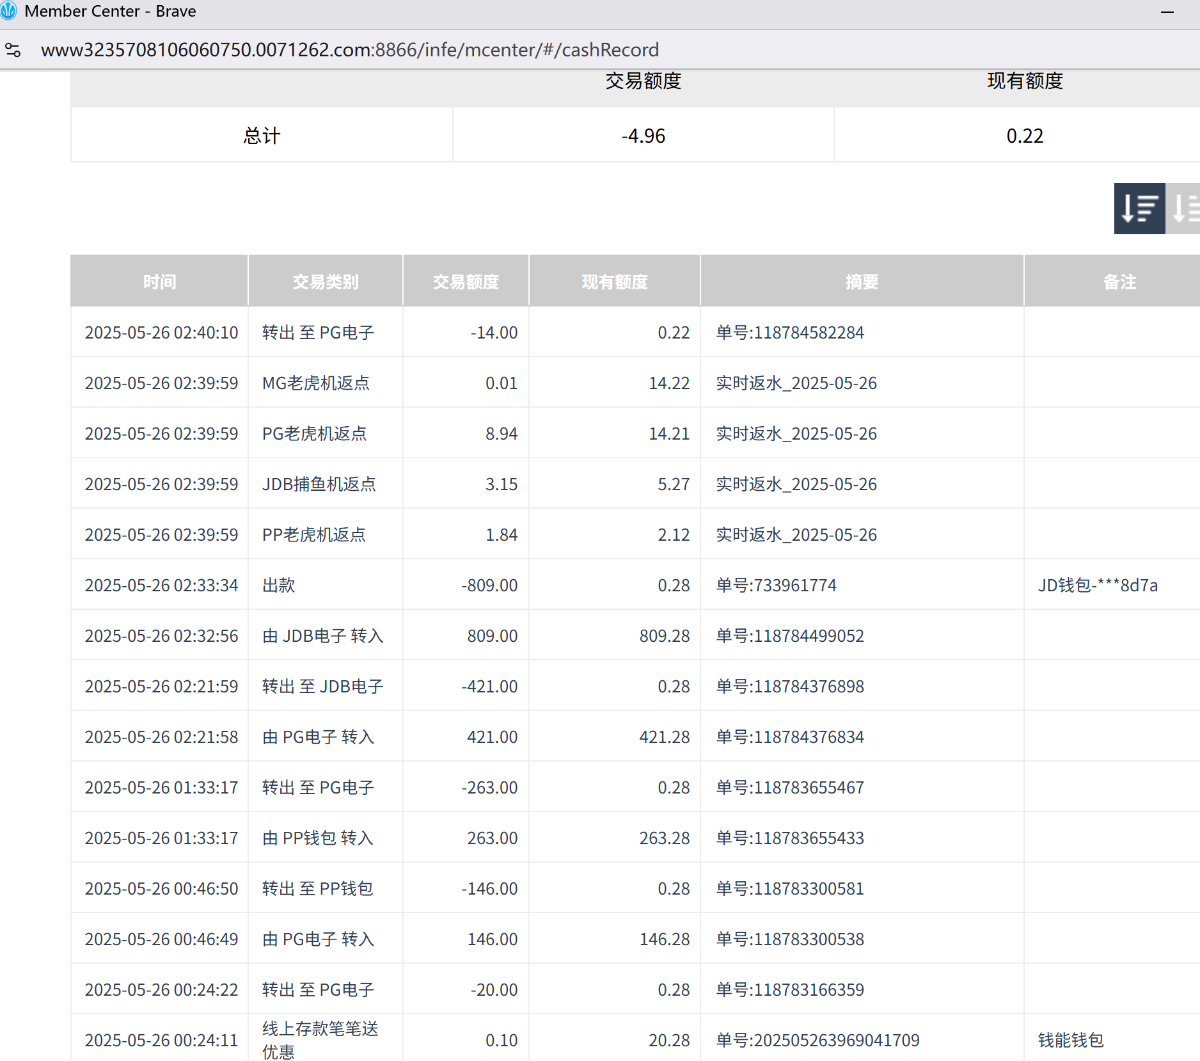Open site settings icon in address bar
This screenshot has height=1061, width=1200.
(13, 50)
